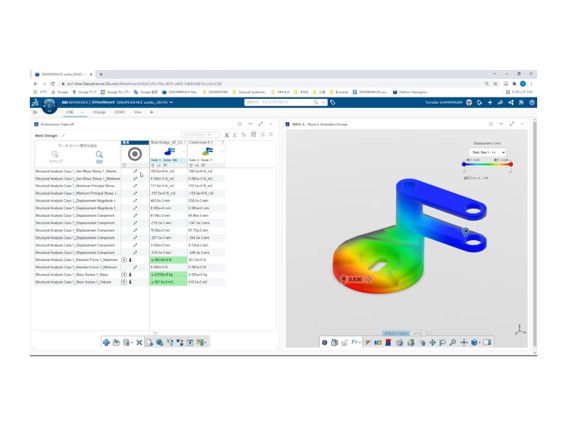Click the tag icon next to the search box
The image size is (567, 426).
[x=333, y=103]
